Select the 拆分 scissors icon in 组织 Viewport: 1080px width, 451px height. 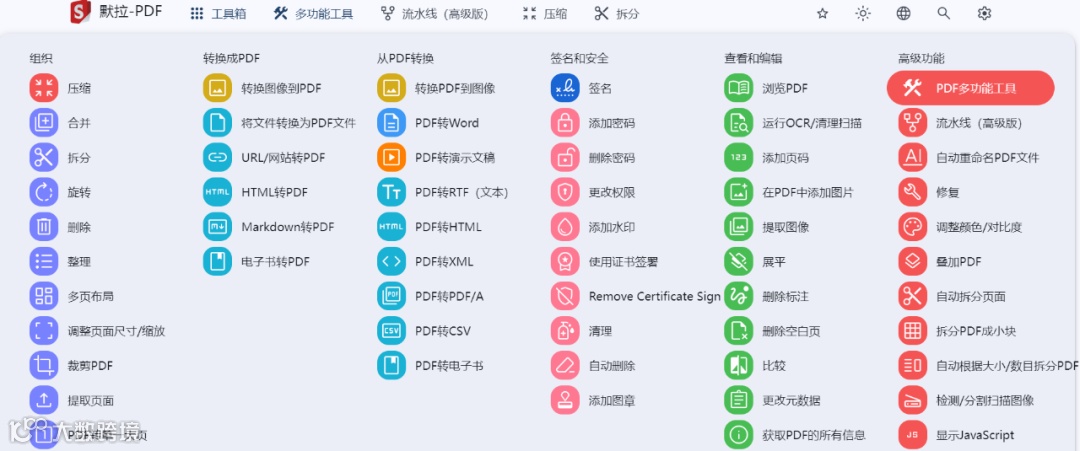(44, 157)
